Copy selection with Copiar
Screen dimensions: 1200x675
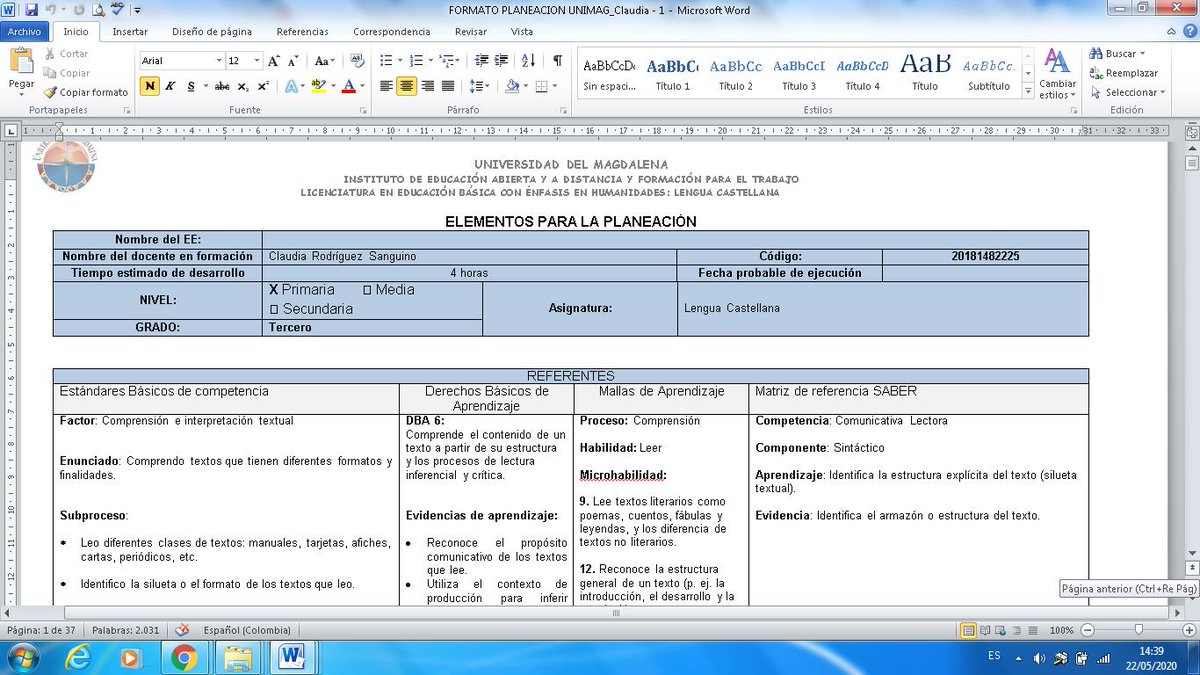pos(66,73)
